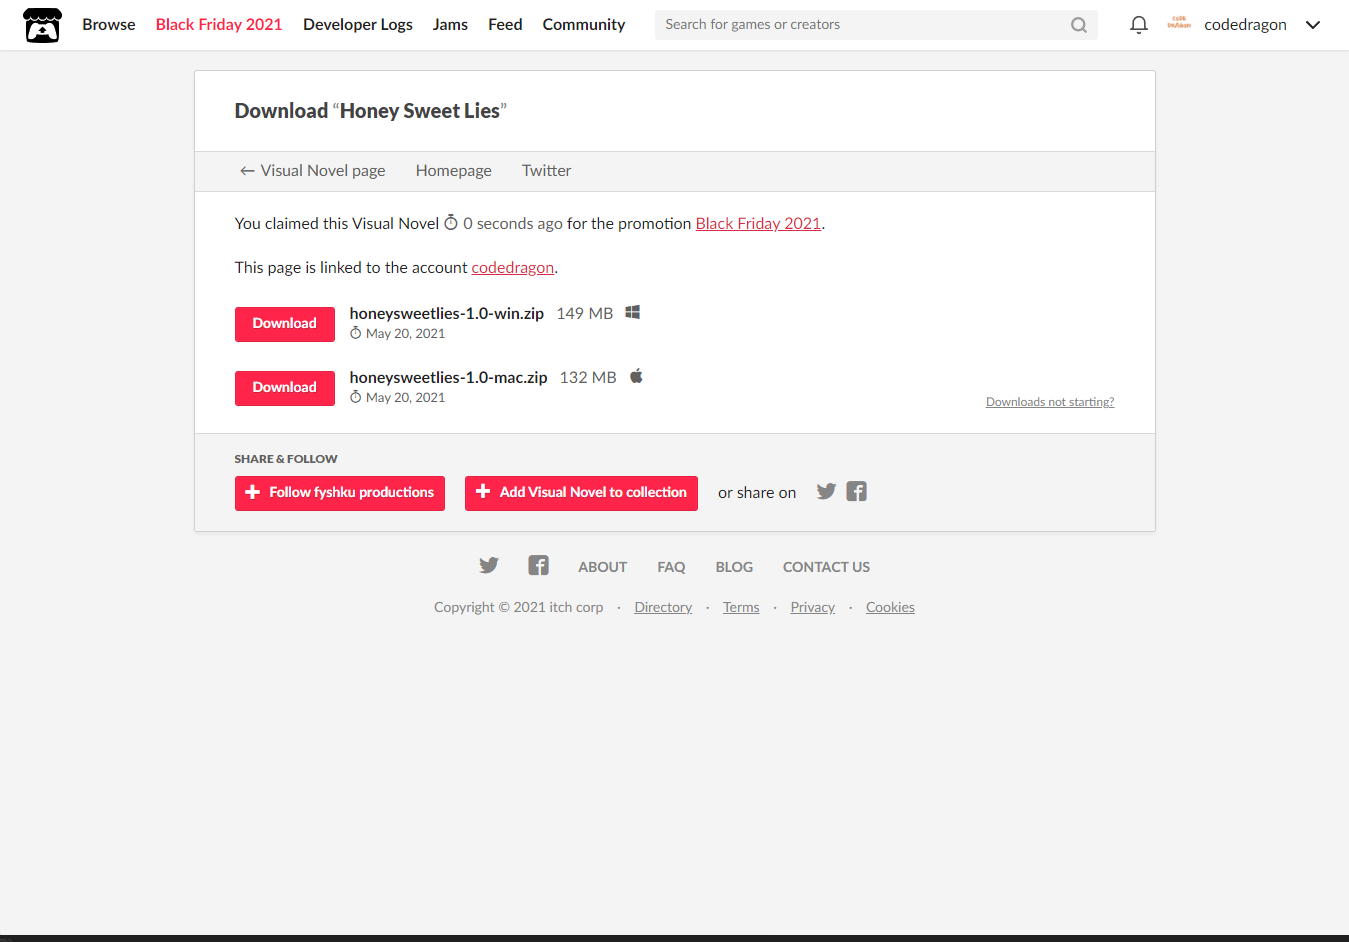Screen dimensions: 1349x942
Task: Open footer Facebook icon
Action: [x=538, y=566]
